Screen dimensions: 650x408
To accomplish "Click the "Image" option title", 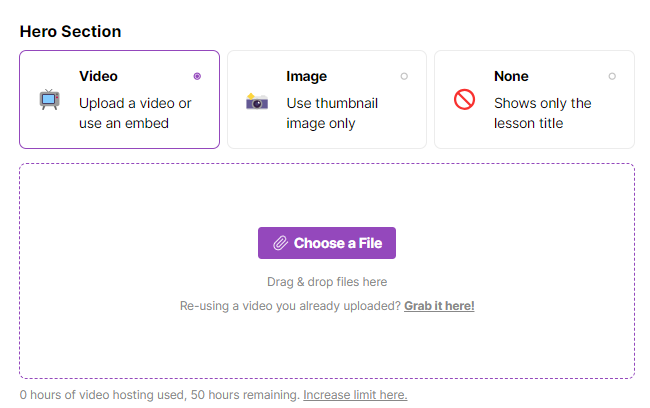I will click(306, 76).
